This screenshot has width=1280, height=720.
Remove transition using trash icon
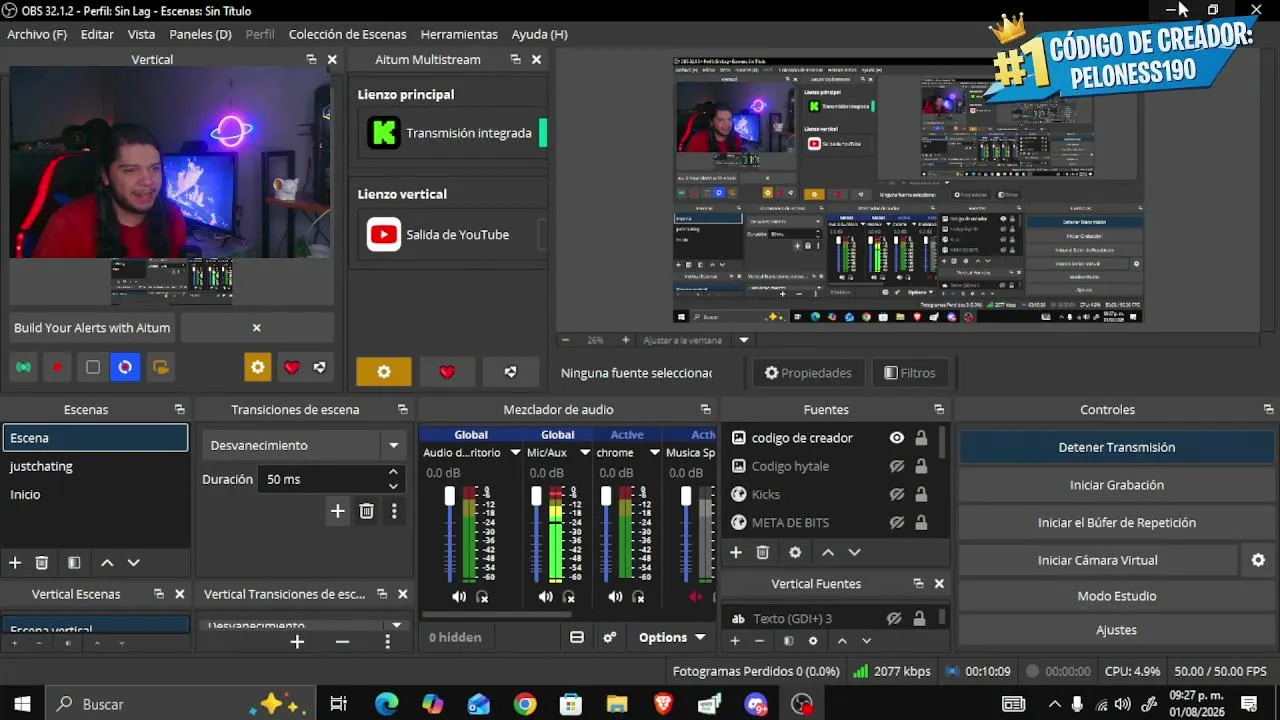click(366, 511)
